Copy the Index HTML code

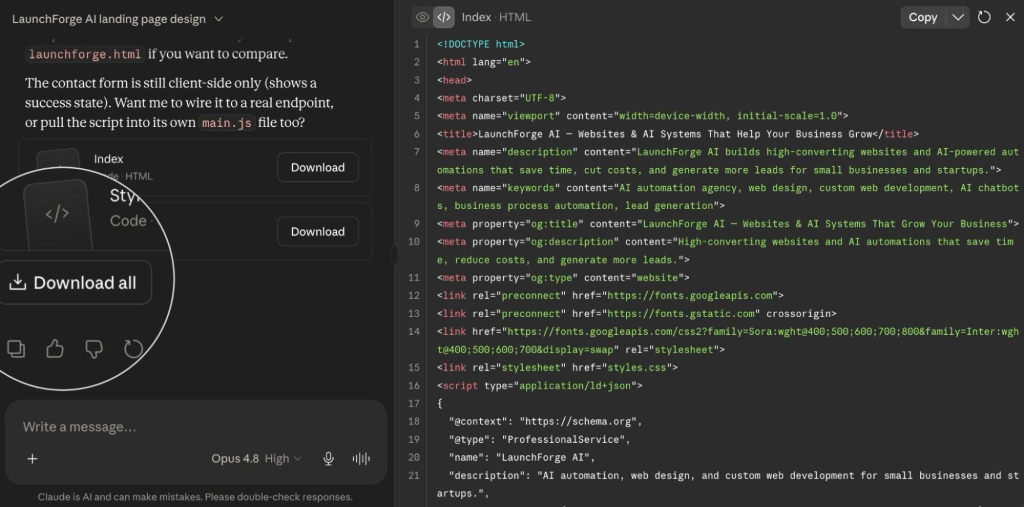coord(923,18)
